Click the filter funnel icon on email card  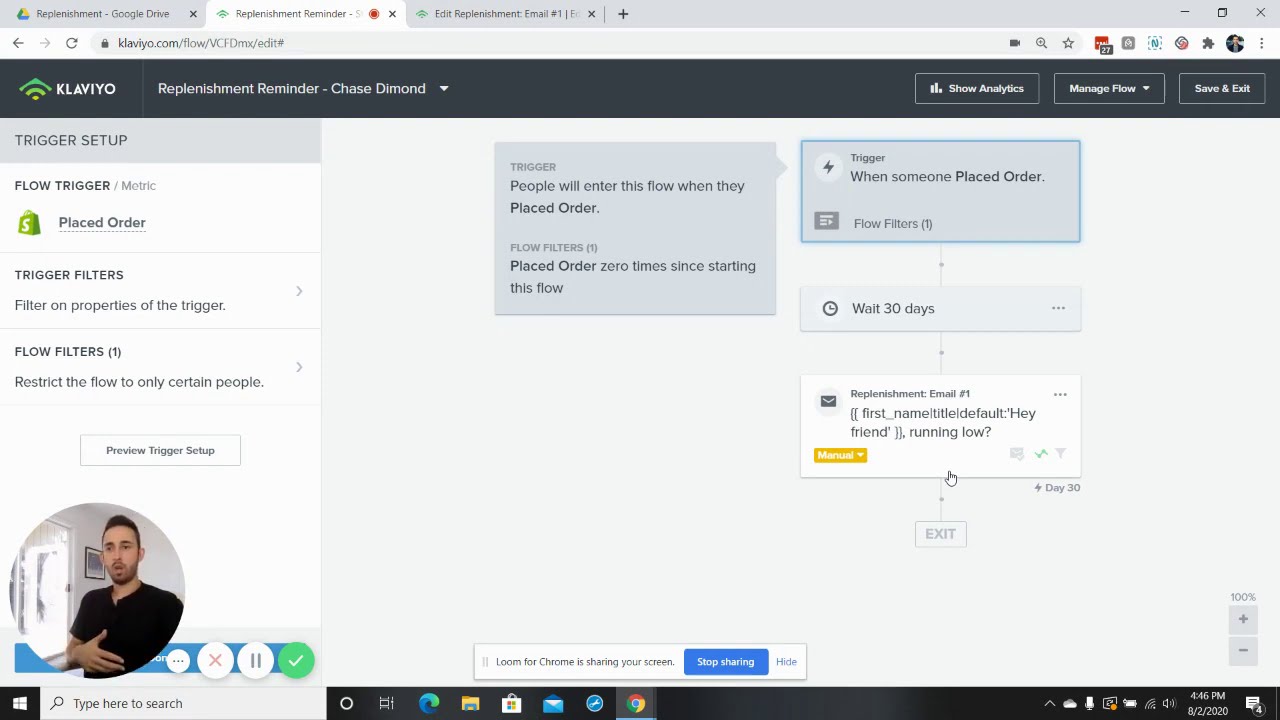click(x=1061, y=454)
